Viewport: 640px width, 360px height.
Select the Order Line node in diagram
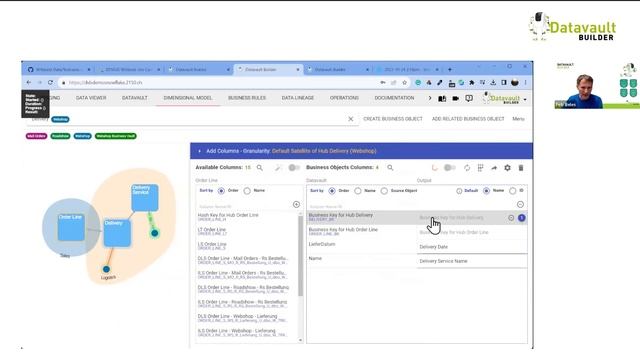tap(71, 227)
